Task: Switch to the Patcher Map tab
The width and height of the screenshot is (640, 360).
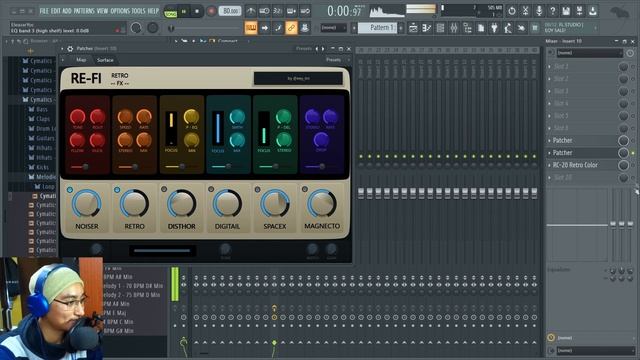Action: pyautogui.click(x=81, y=60)
